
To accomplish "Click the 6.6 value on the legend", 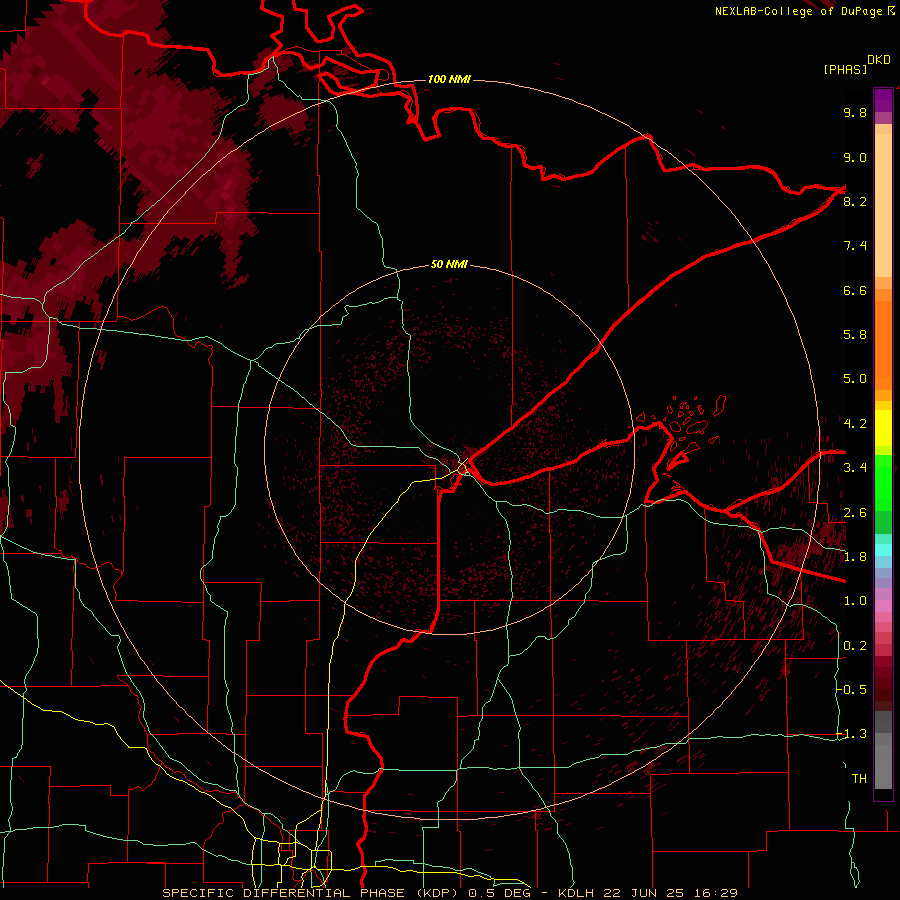I will [855, 290].
